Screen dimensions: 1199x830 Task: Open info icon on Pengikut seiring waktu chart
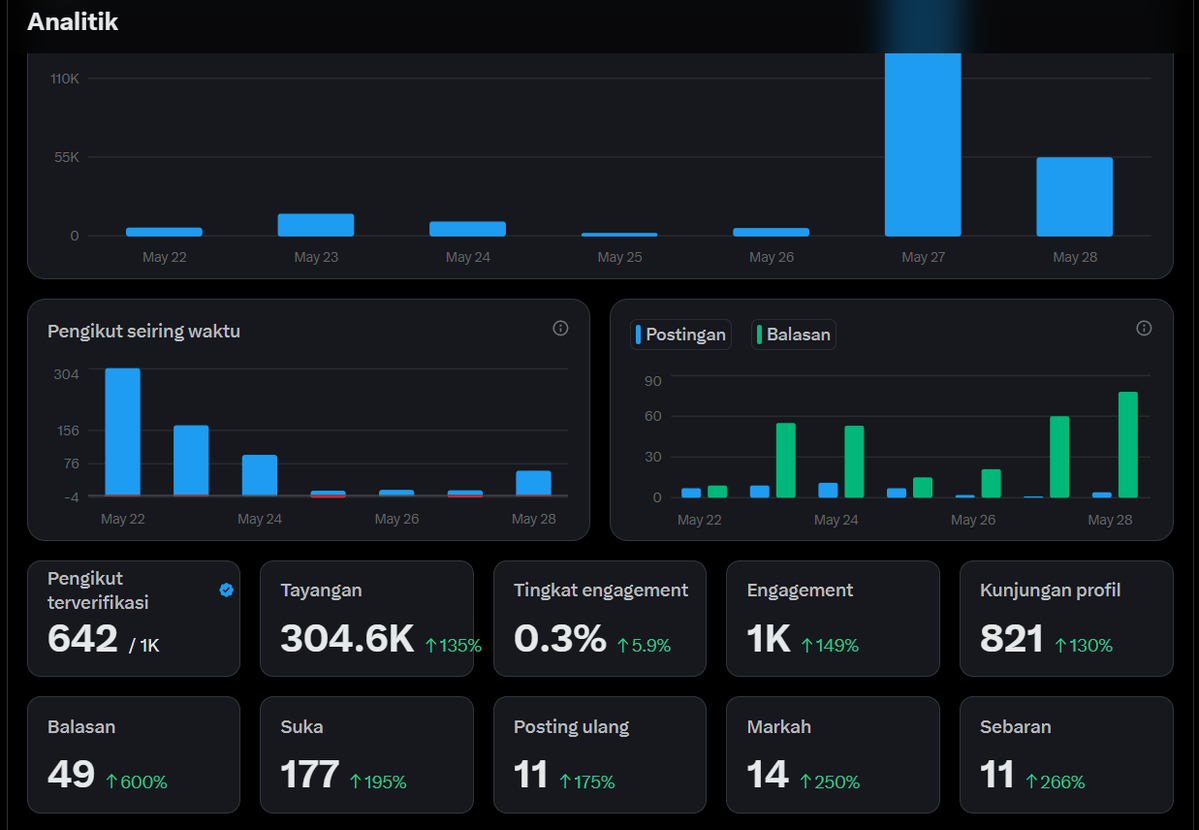561,328
